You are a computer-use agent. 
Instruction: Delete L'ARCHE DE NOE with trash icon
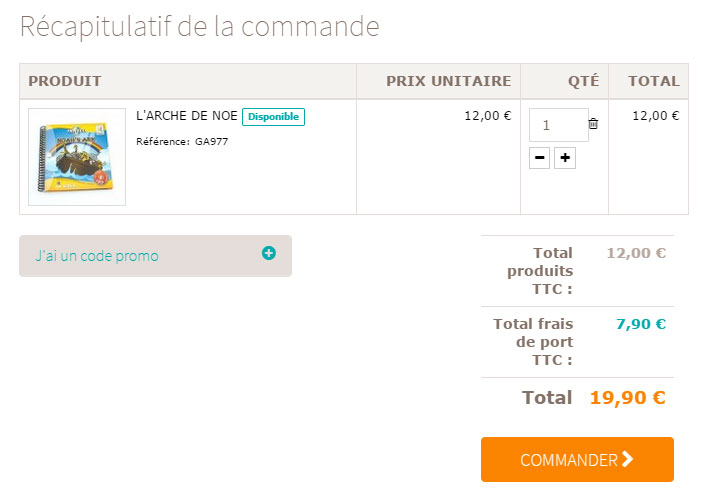coord(593,123)
